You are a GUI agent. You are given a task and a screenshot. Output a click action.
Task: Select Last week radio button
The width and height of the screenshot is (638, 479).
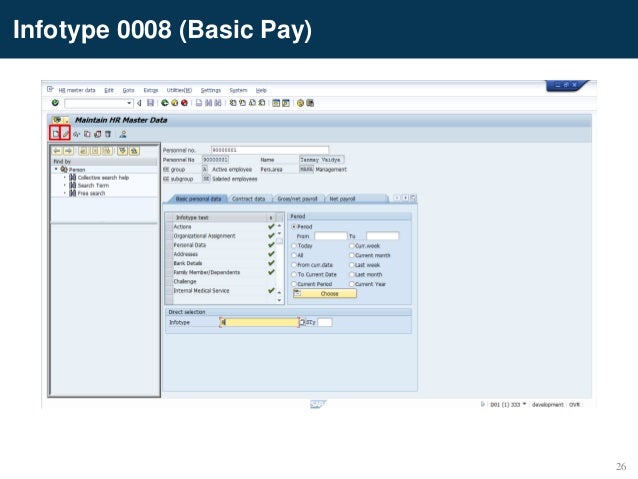click(x=352, y=265)
